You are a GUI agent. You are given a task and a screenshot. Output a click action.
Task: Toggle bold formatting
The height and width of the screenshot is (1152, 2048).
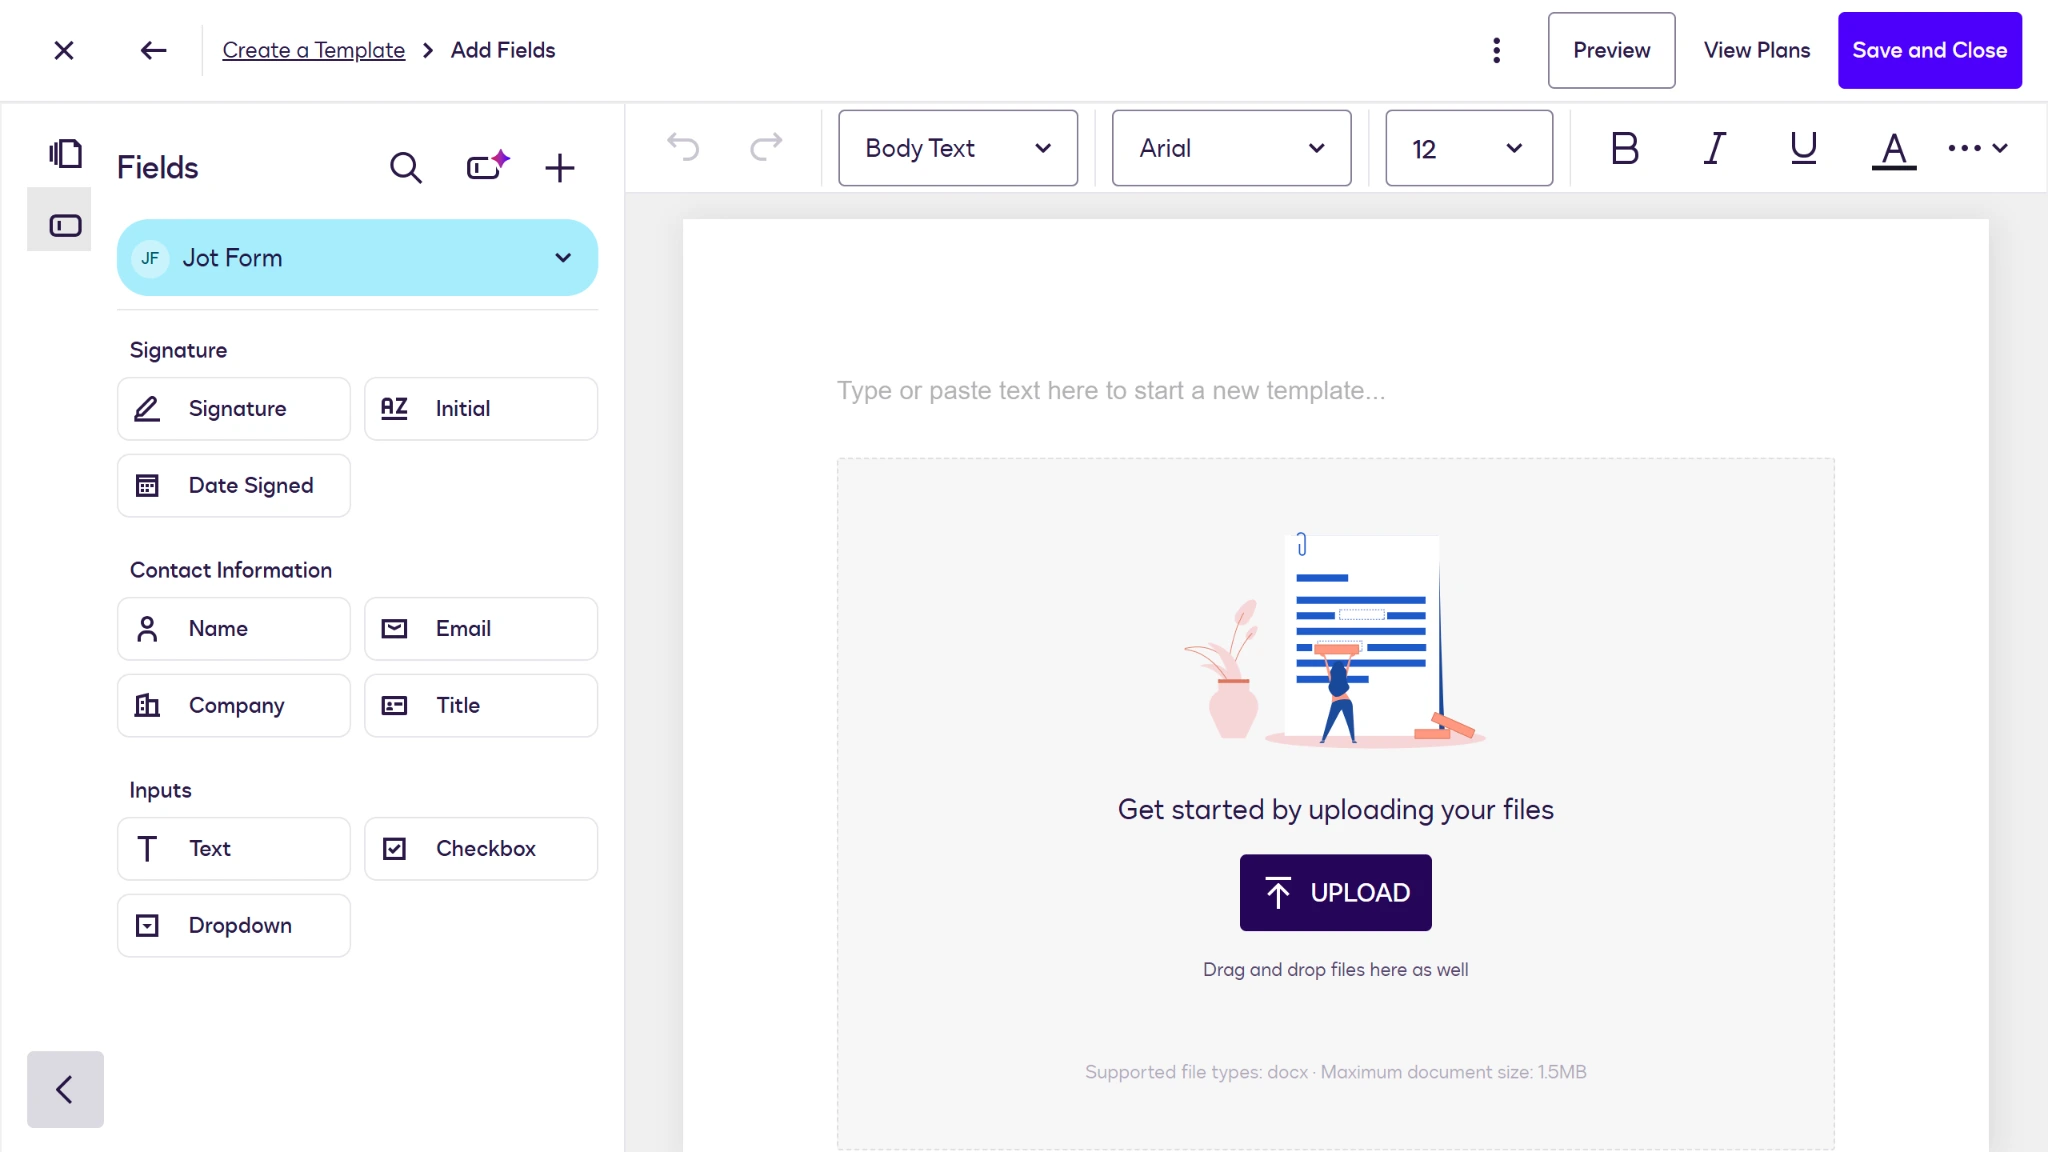1624,148
